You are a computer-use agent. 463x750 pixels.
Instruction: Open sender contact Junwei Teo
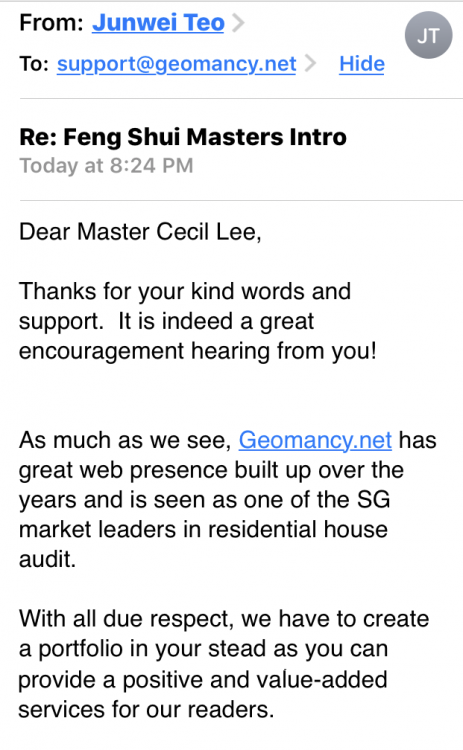pyautogui.click(x=158, y=22)
